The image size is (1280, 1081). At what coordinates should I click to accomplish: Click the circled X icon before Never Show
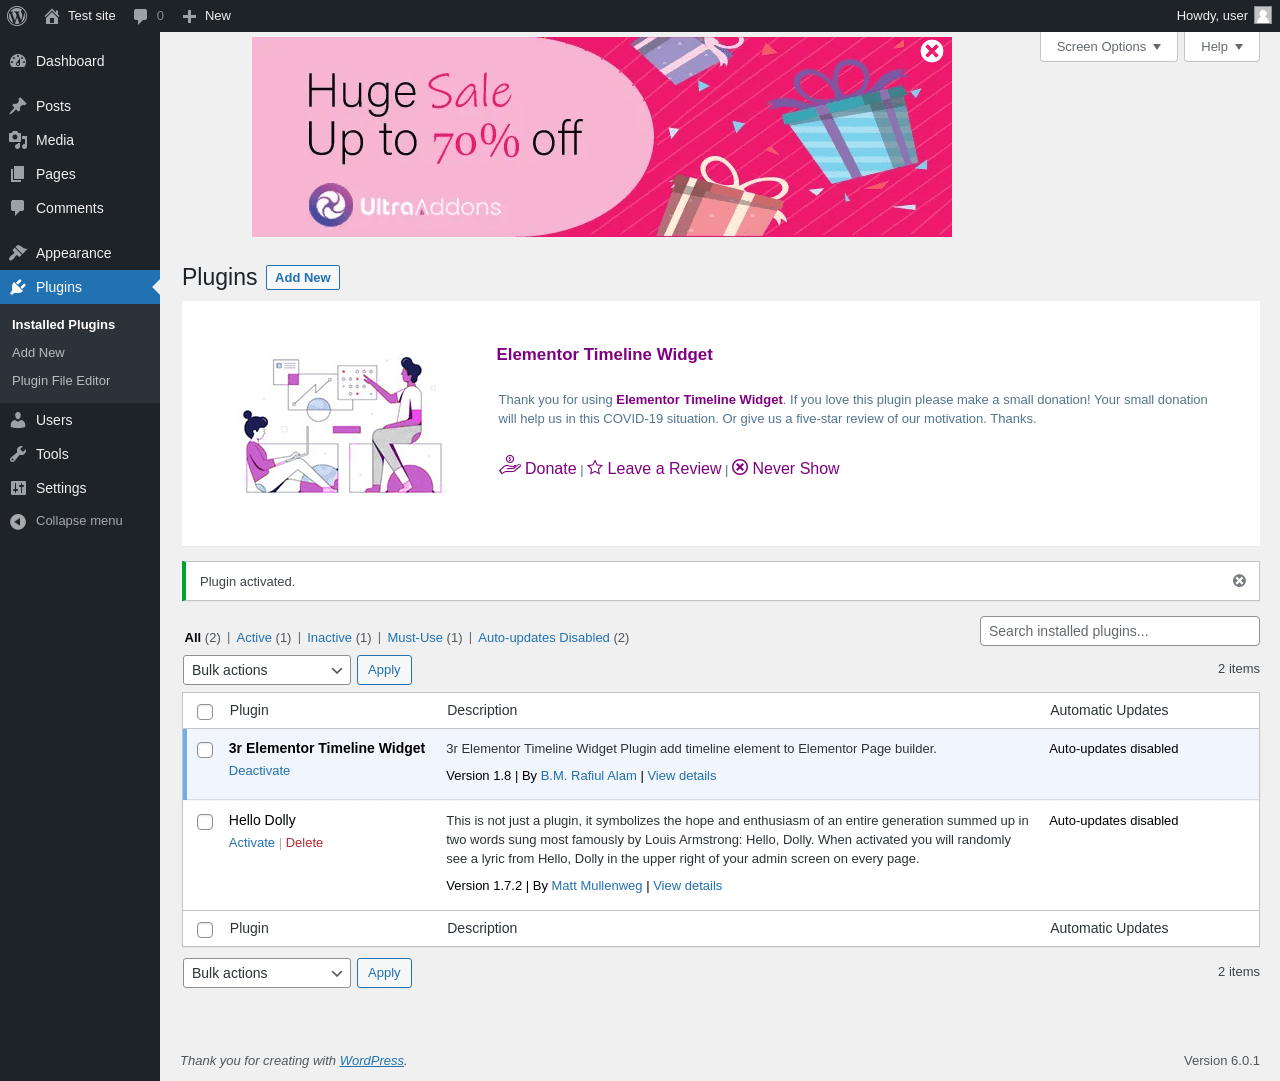(740, 467)
